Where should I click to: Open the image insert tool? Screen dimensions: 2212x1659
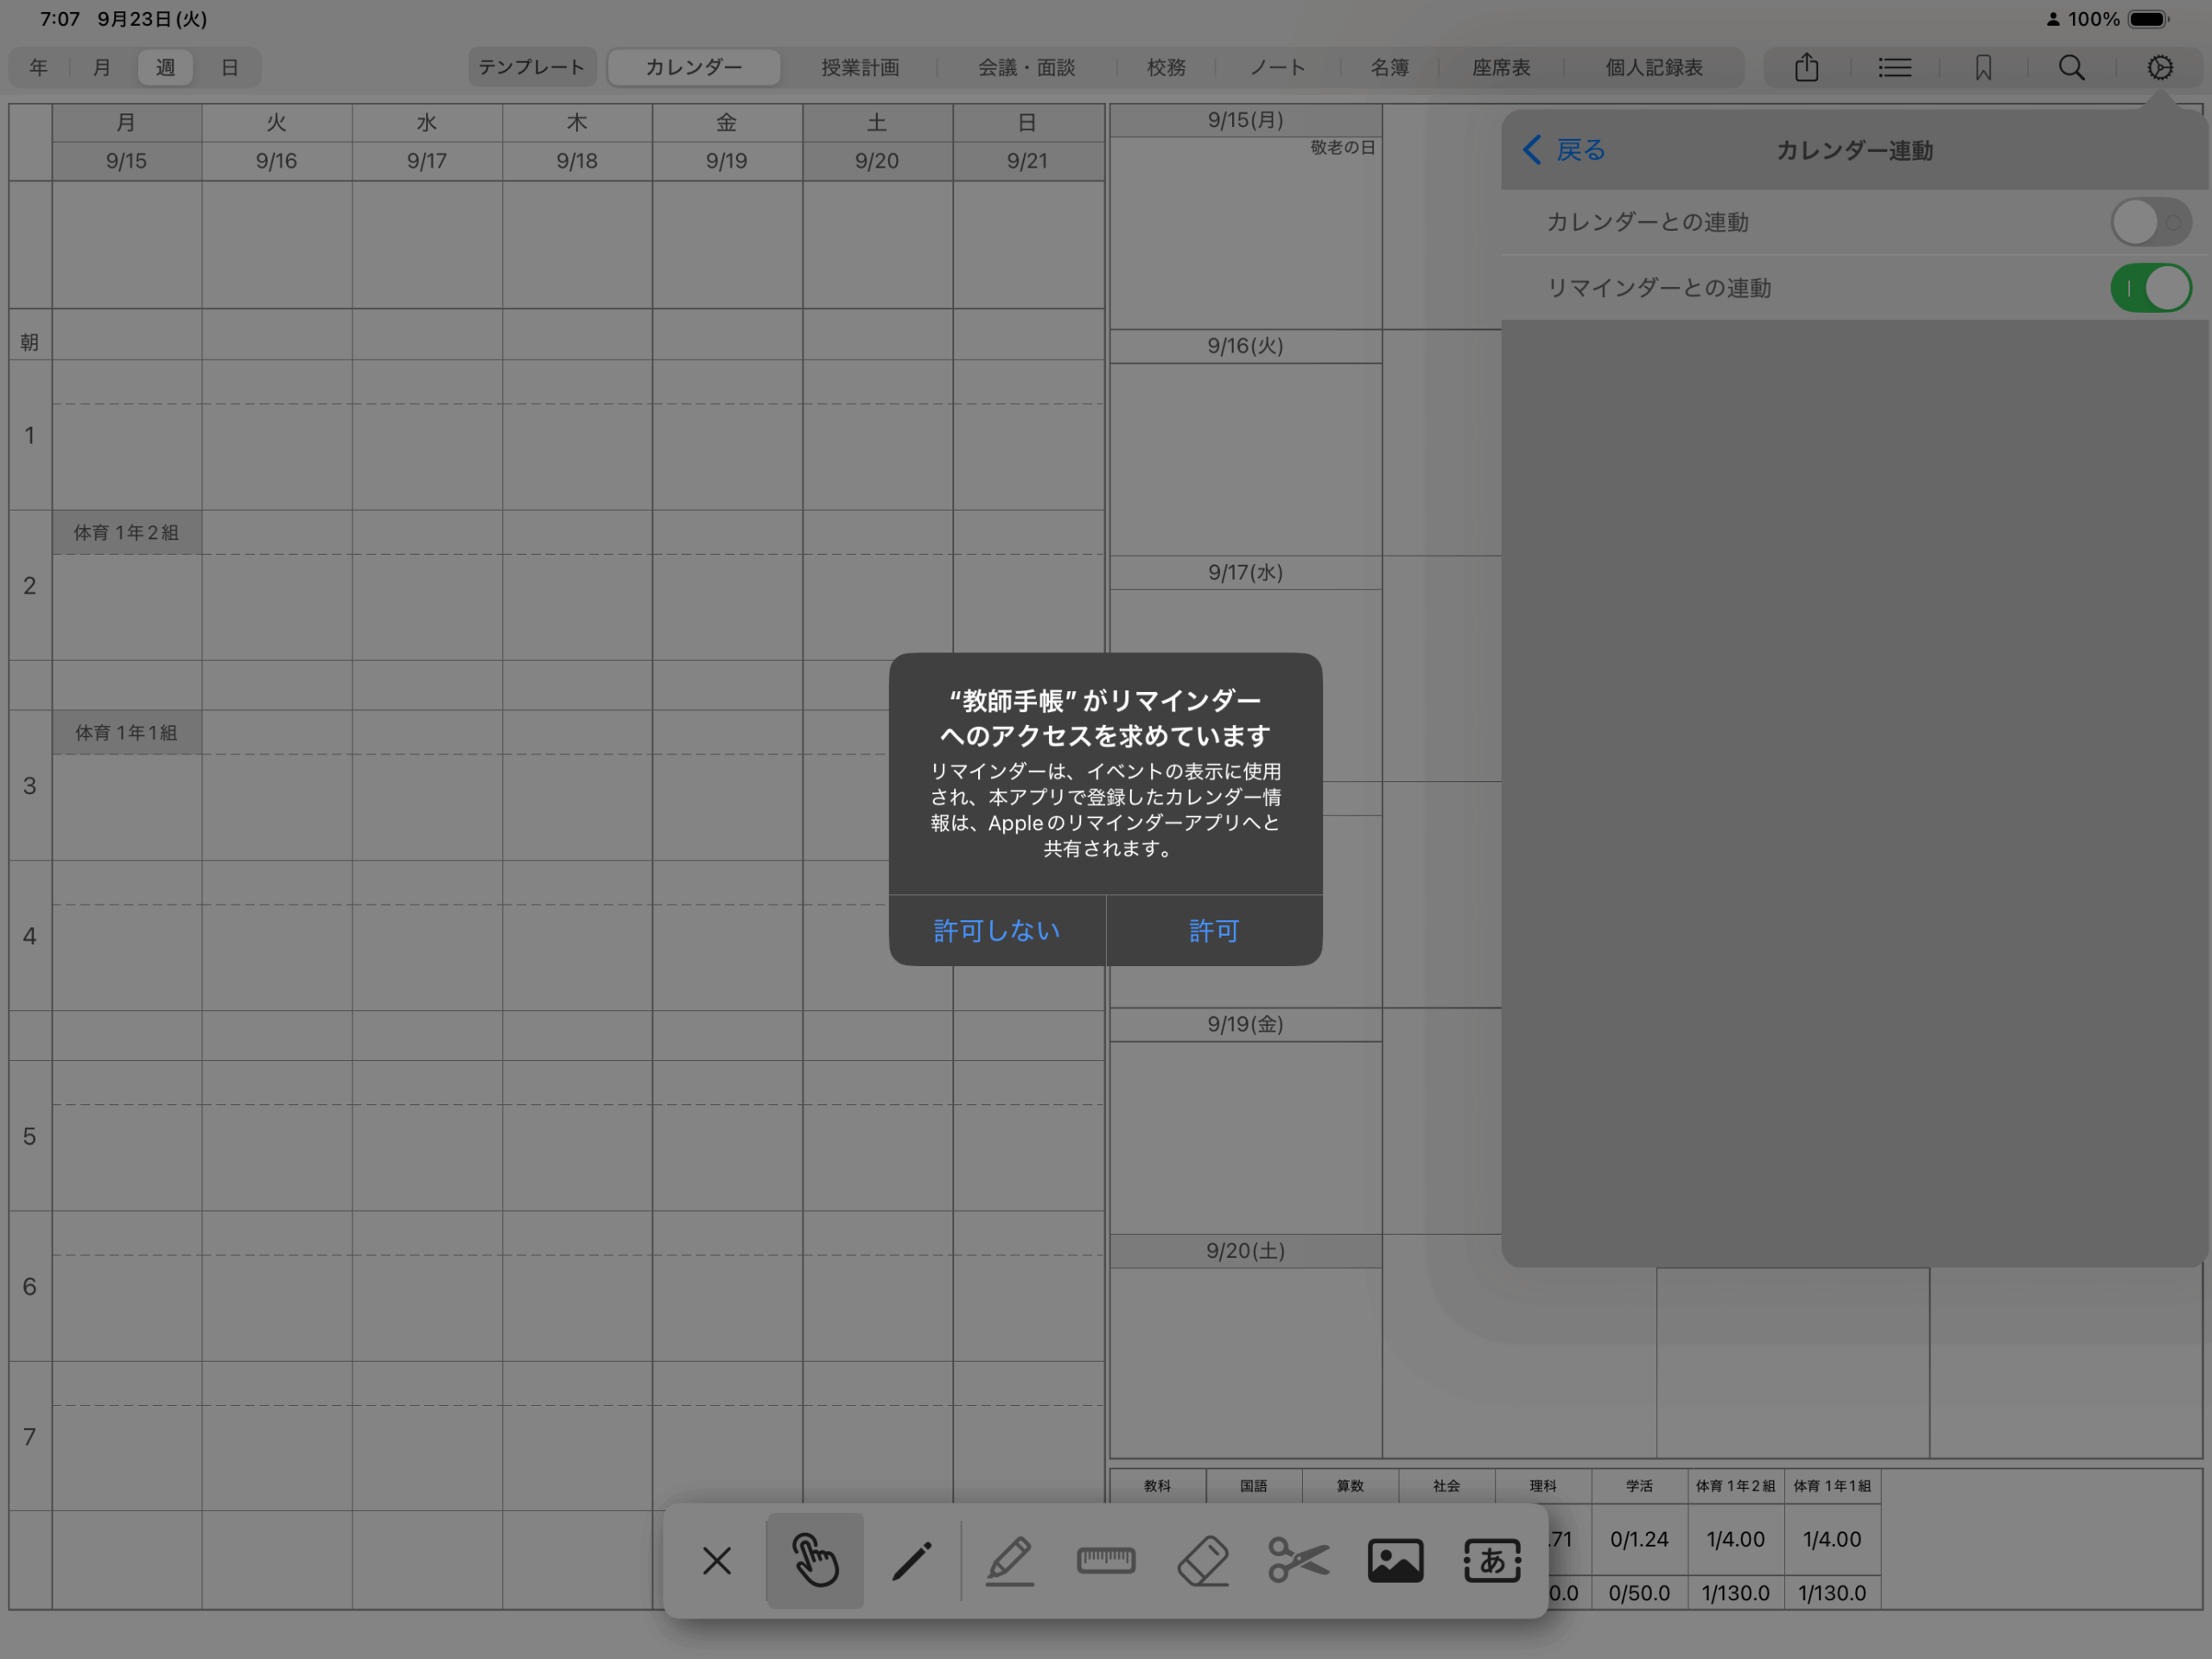click(1395, 1560)
